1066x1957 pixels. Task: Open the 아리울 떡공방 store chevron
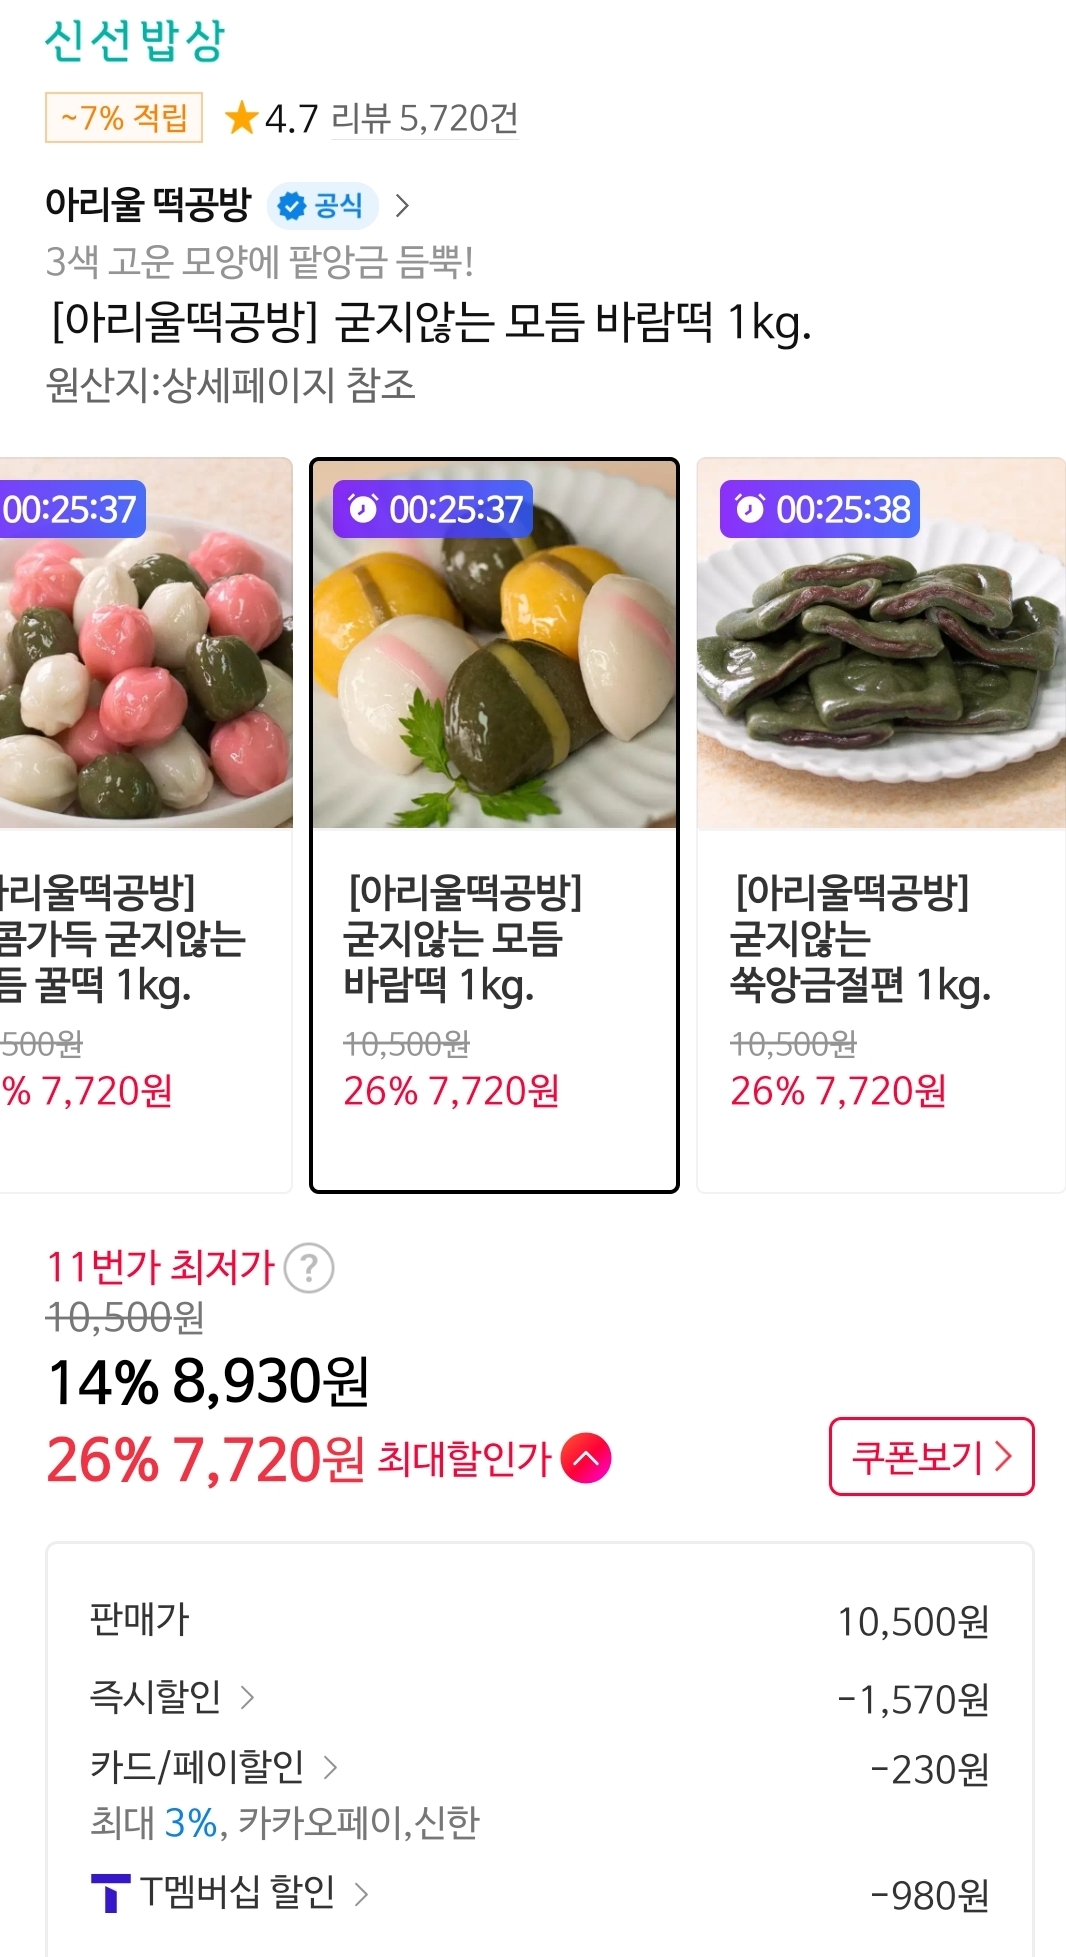403,206
